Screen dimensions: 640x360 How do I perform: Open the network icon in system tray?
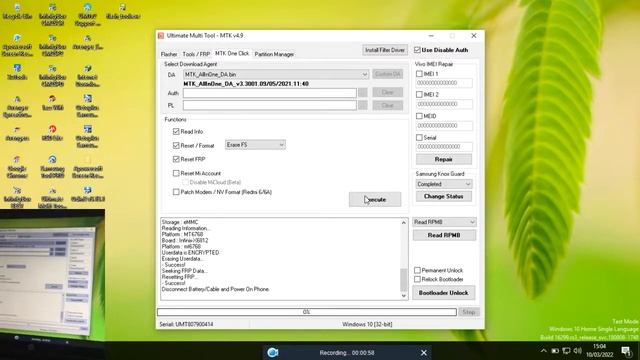tap(566, 351)
